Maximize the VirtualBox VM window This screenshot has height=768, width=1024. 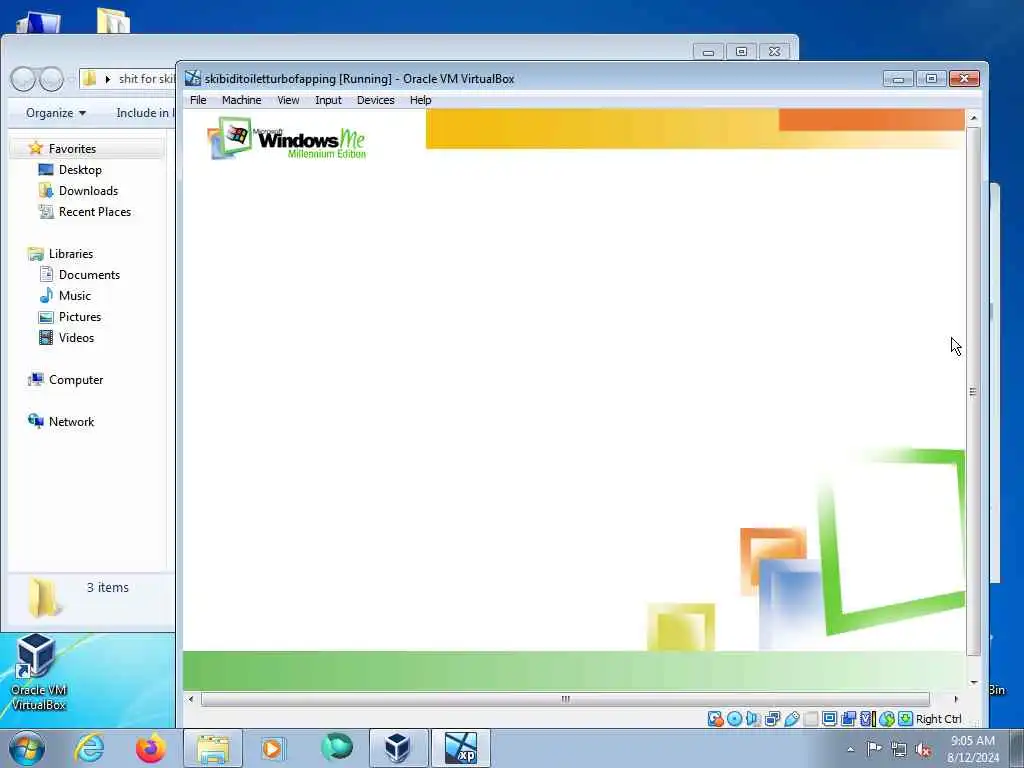[x=931, y=79]
